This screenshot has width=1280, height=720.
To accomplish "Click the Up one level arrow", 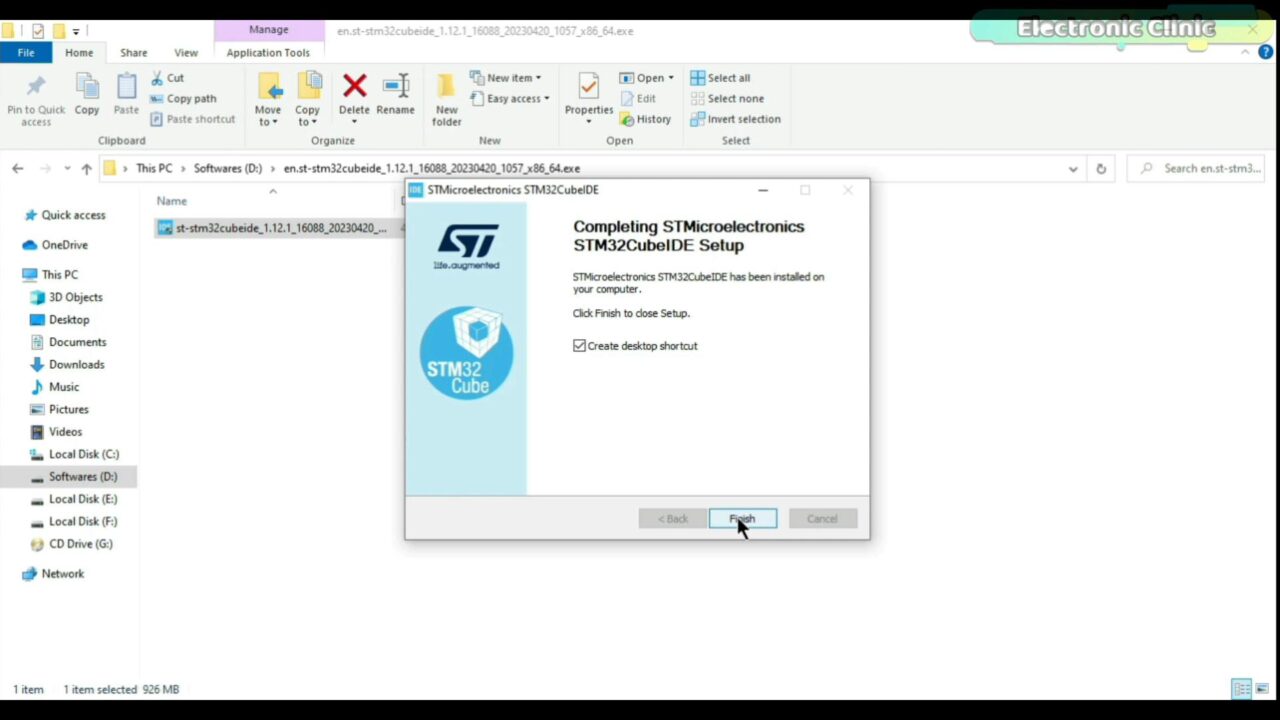I will (87, 169).
